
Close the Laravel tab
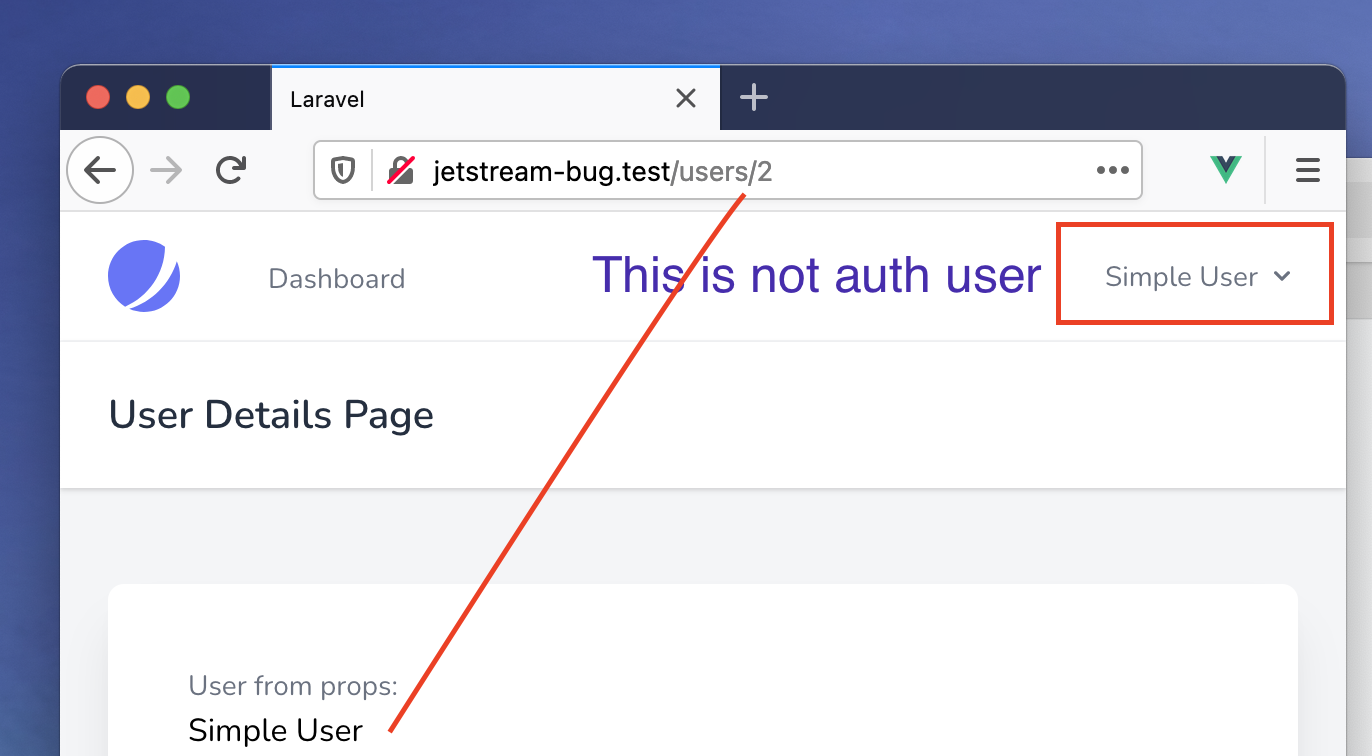point(685,98)
